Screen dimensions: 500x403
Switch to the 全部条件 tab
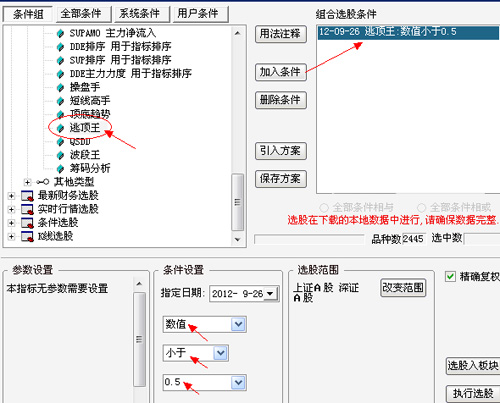click(x=81, y=14)
